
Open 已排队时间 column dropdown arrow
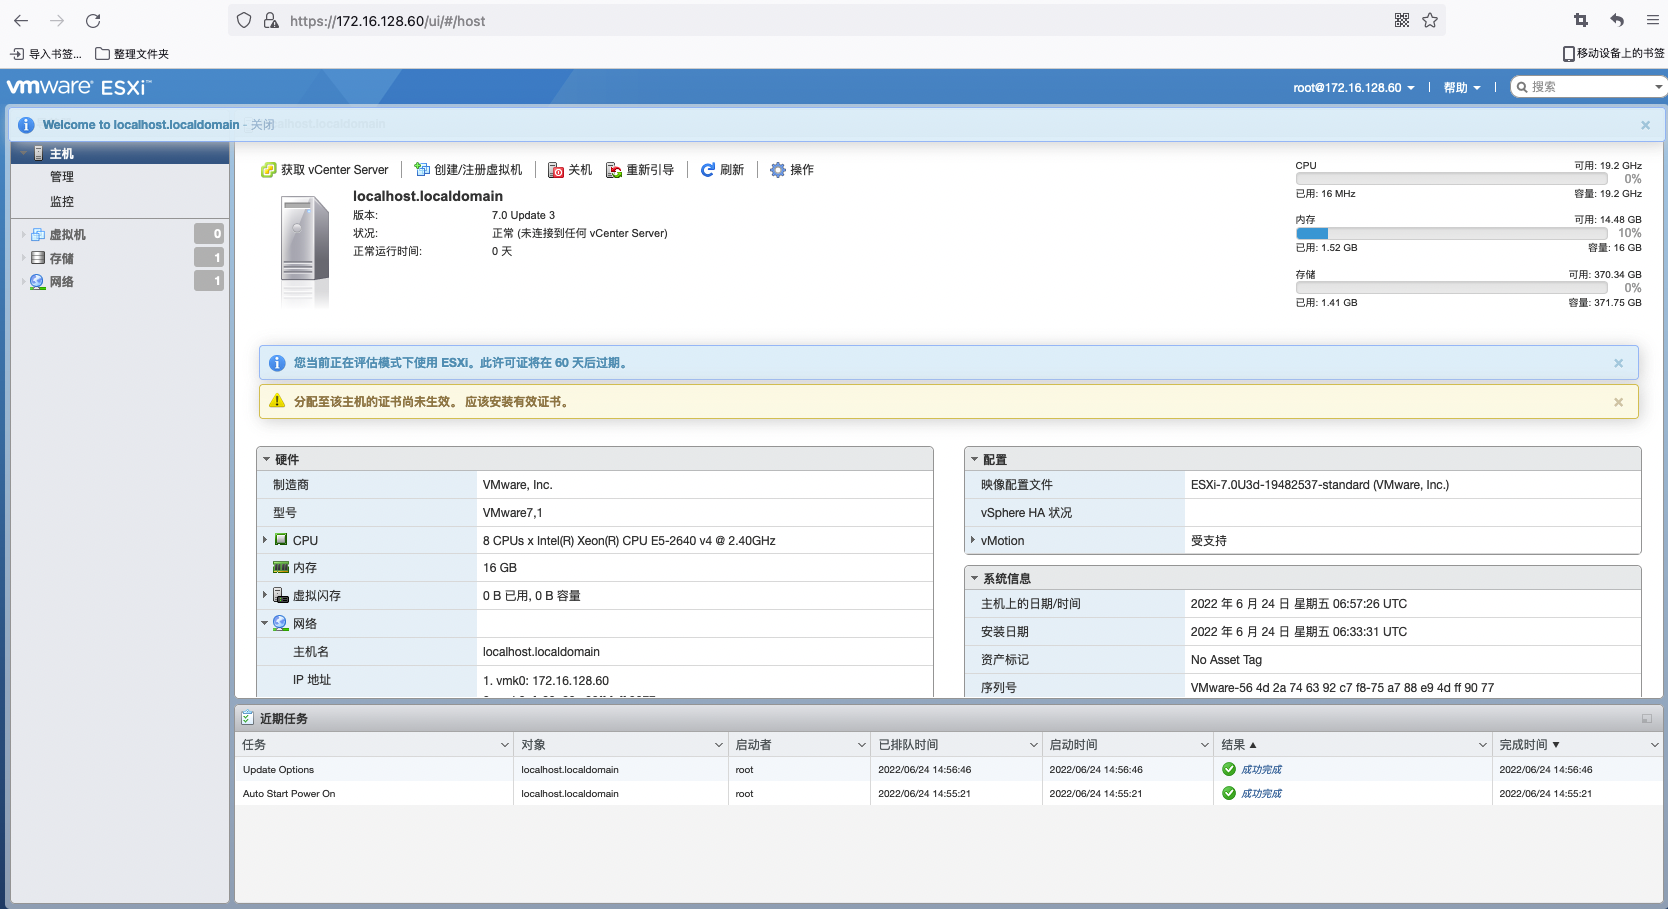(x=1033, y=745)
